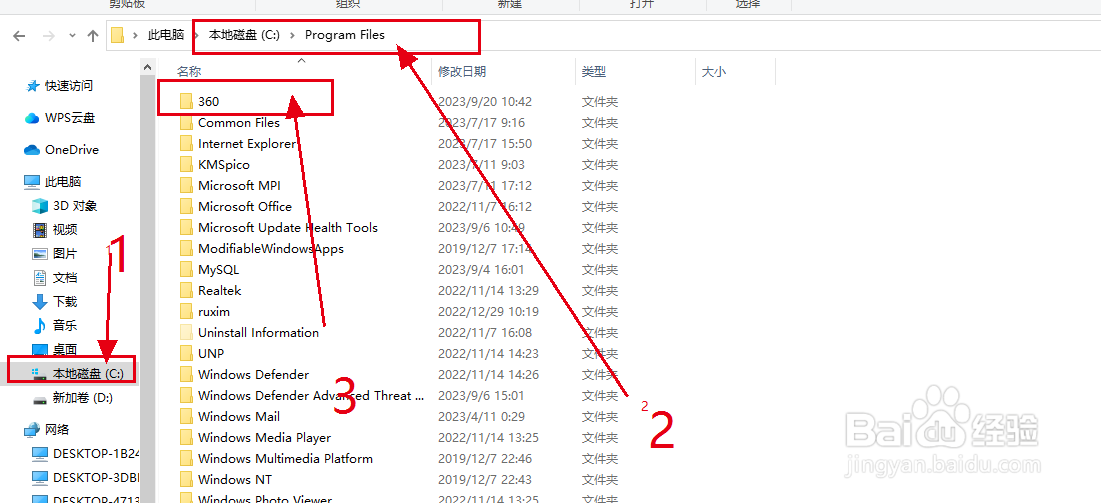The height and width of the screenshot is (503, 1101).
Task: Select the Internet Explorer folder
Action: pos(247,143)
